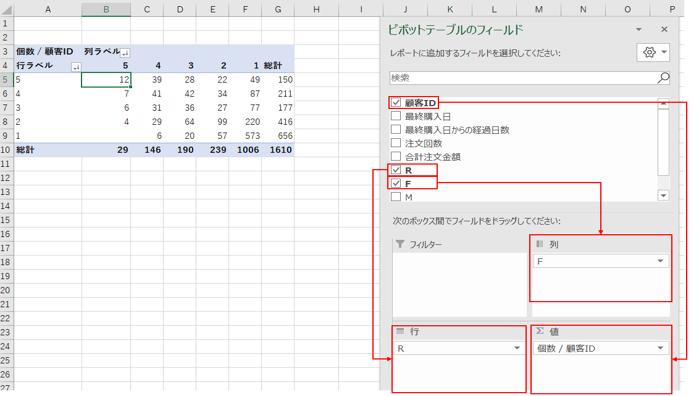The height and width of the screenshot is (396, 699).
Task: Check the 注文回数 field checkbox
Action: [396, 143]
